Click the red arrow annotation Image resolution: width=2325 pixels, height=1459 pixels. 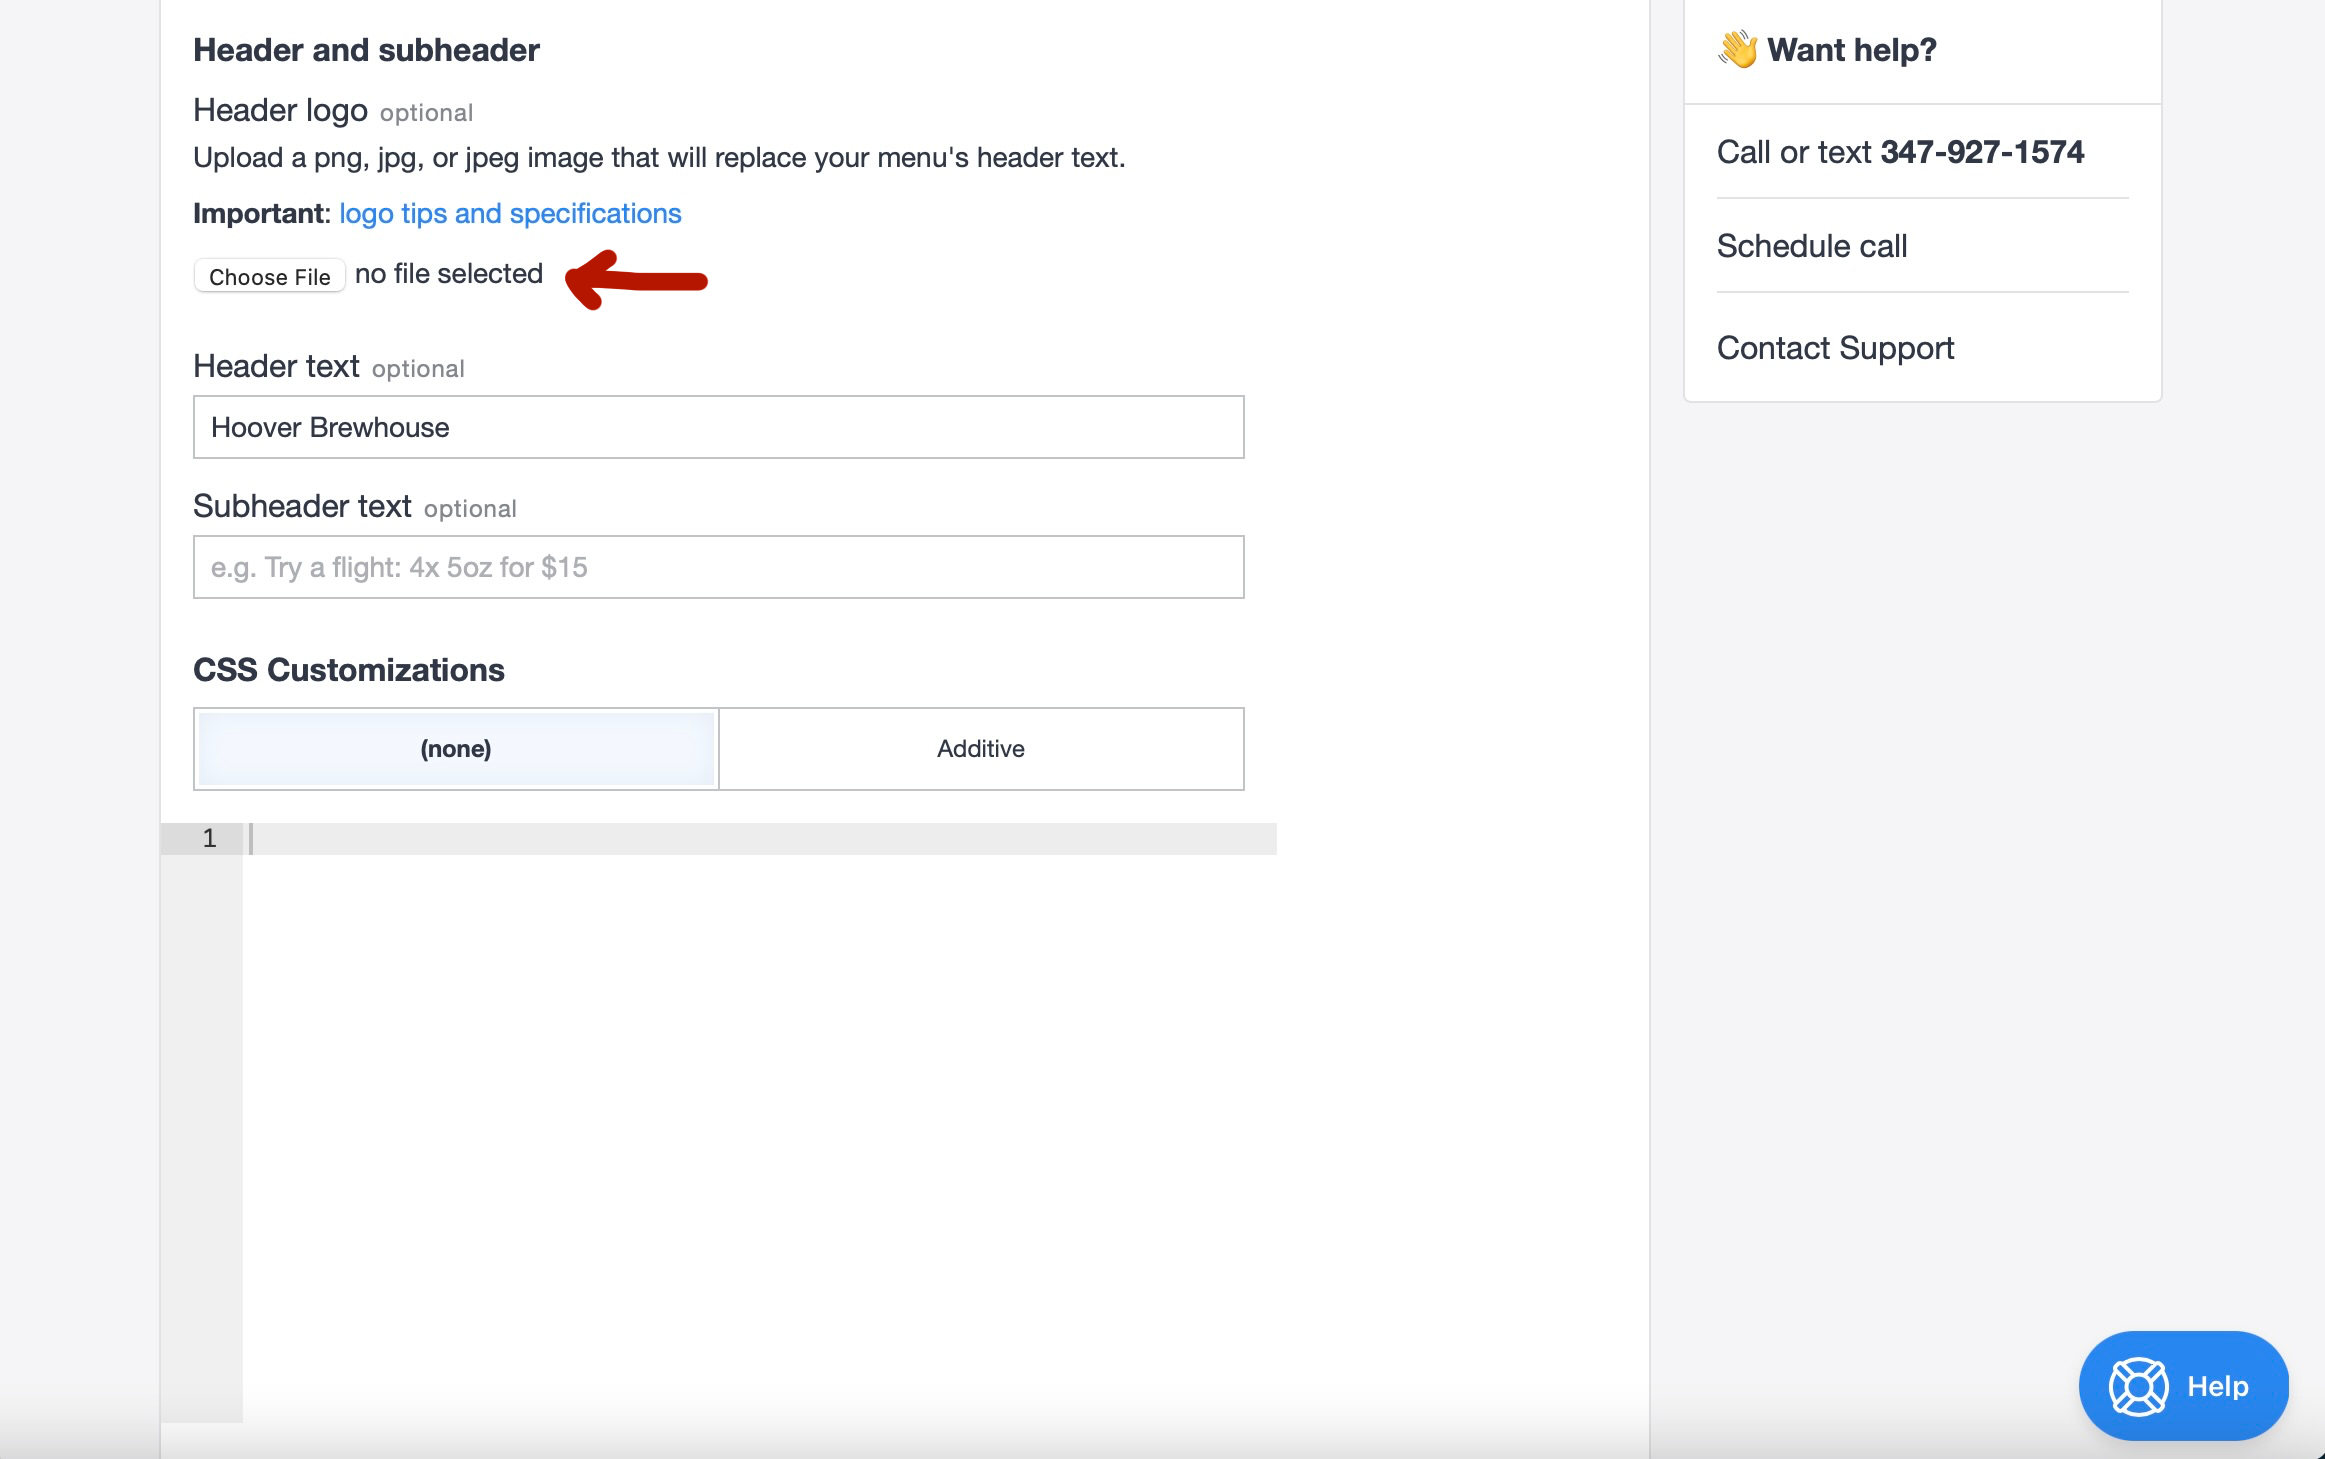[636, 280]
